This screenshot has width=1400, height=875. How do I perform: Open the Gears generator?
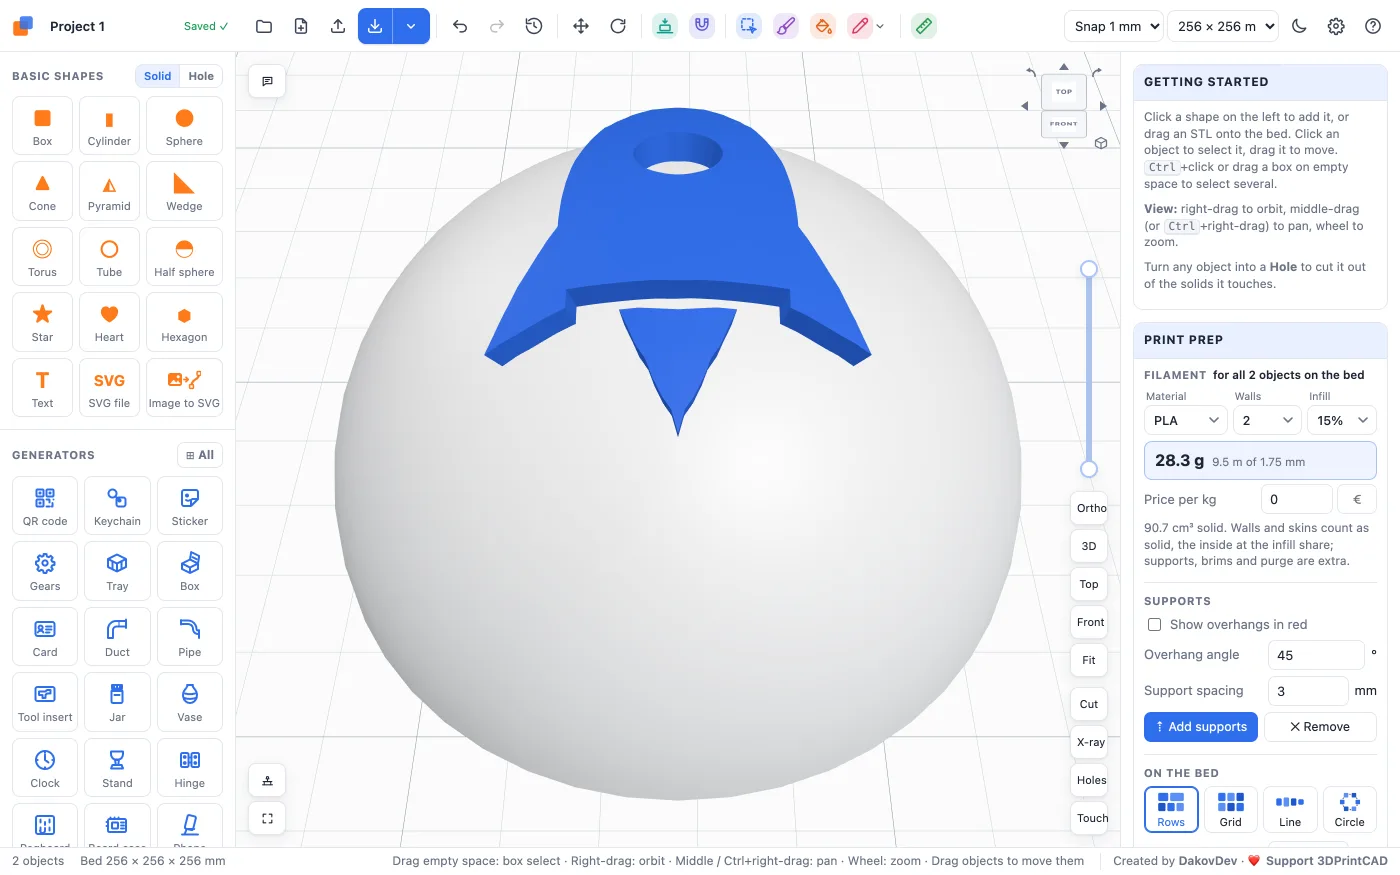45,571
